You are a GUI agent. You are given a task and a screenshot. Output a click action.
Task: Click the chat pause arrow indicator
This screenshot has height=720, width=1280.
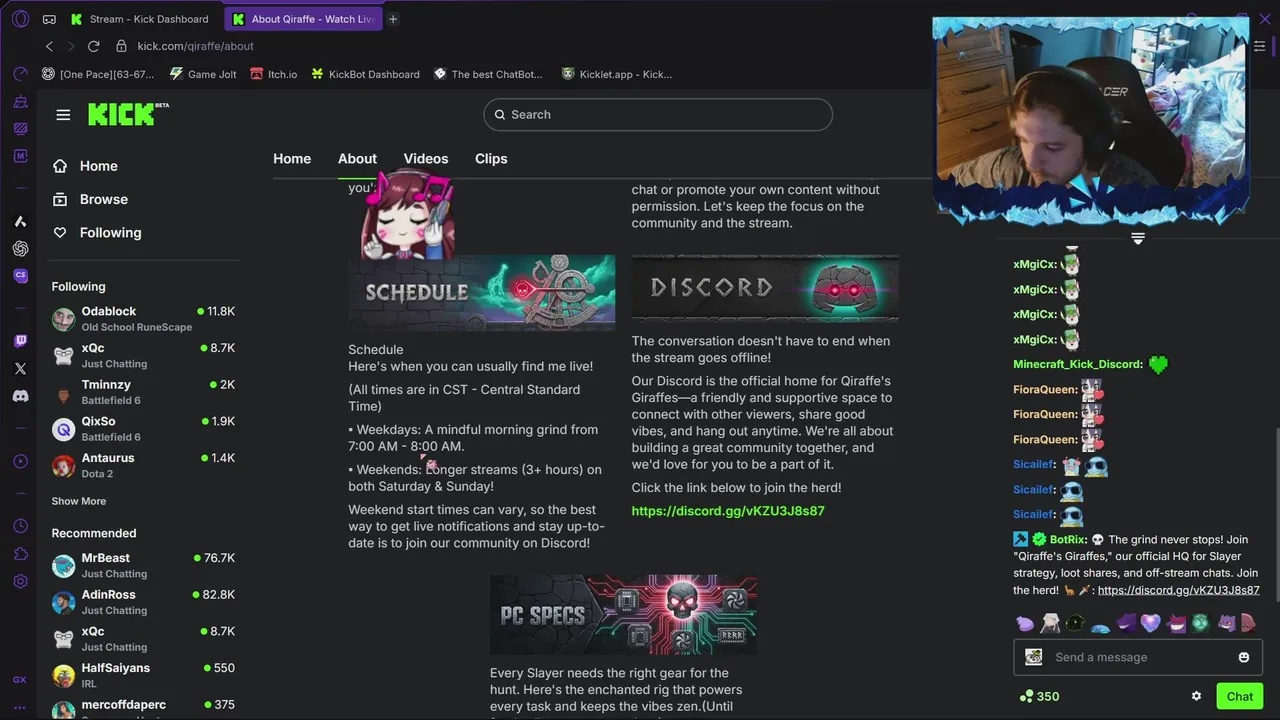point(1138,238)
